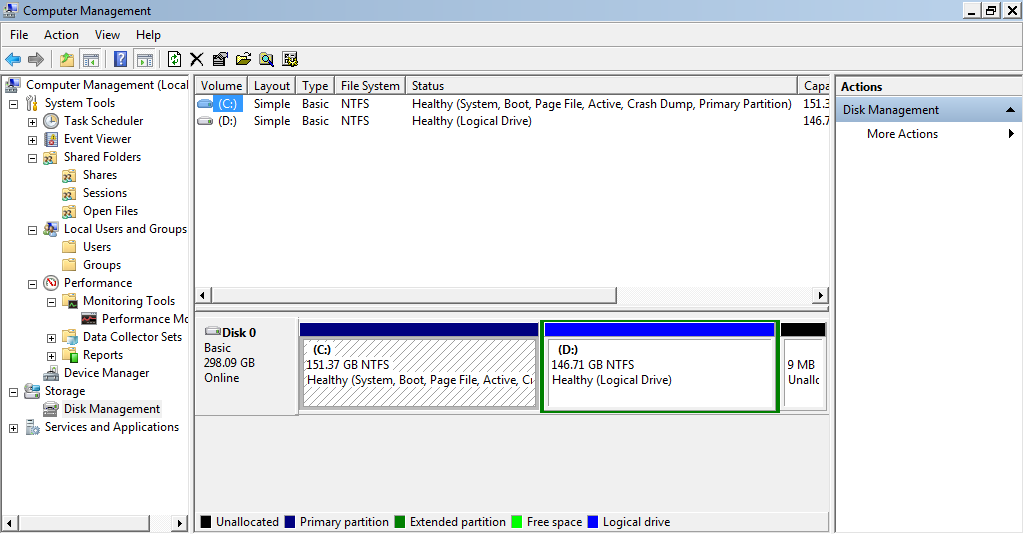Viewport: 1023px width, 534px height.
Task: Click the Services and Applications icon
Action: [33, 428]
